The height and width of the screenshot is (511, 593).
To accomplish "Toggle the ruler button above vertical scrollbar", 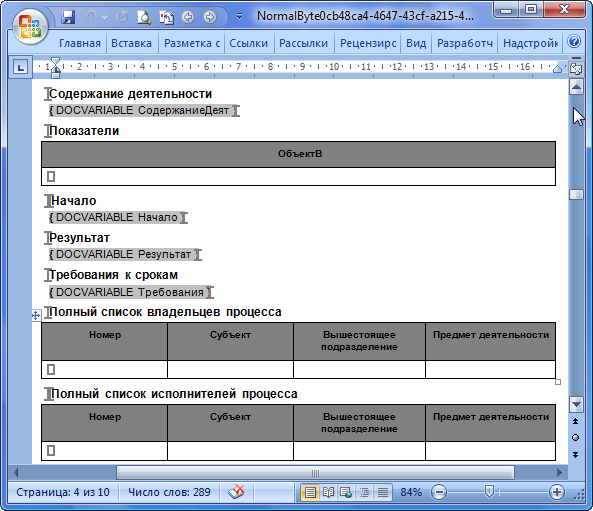I will point(576,68).
